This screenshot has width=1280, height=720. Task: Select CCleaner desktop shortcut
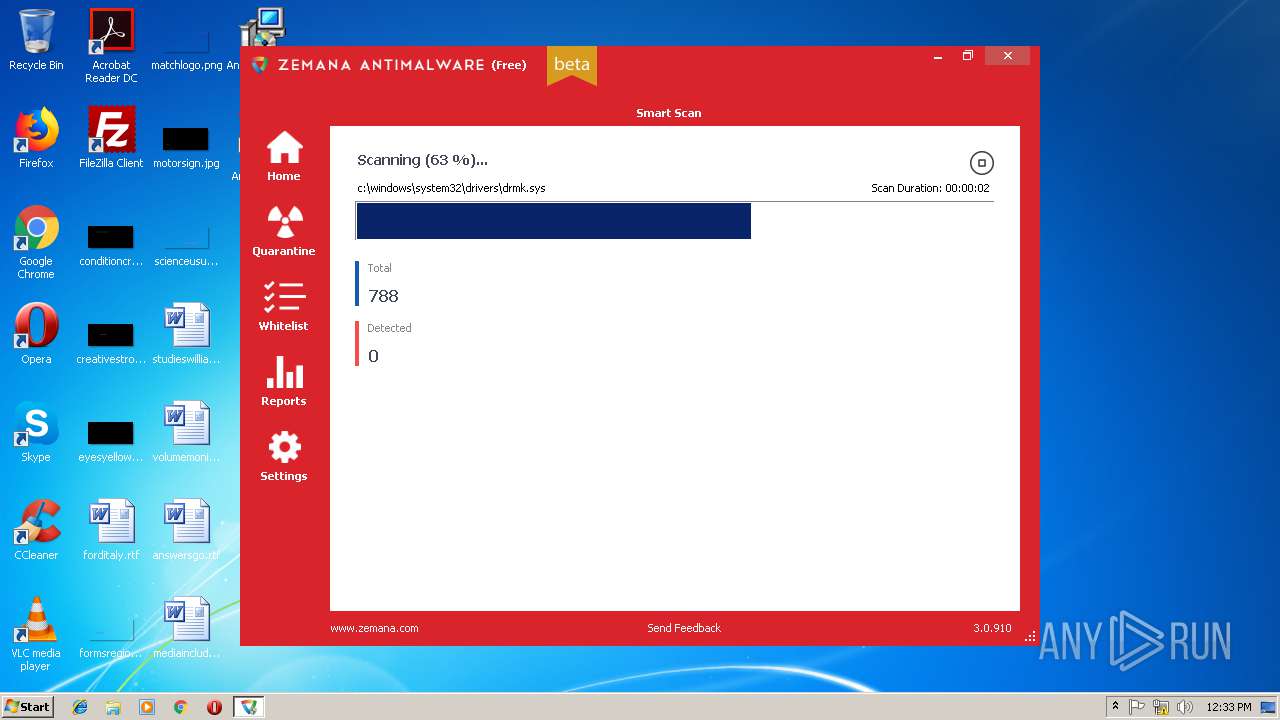tap(36, 530)
